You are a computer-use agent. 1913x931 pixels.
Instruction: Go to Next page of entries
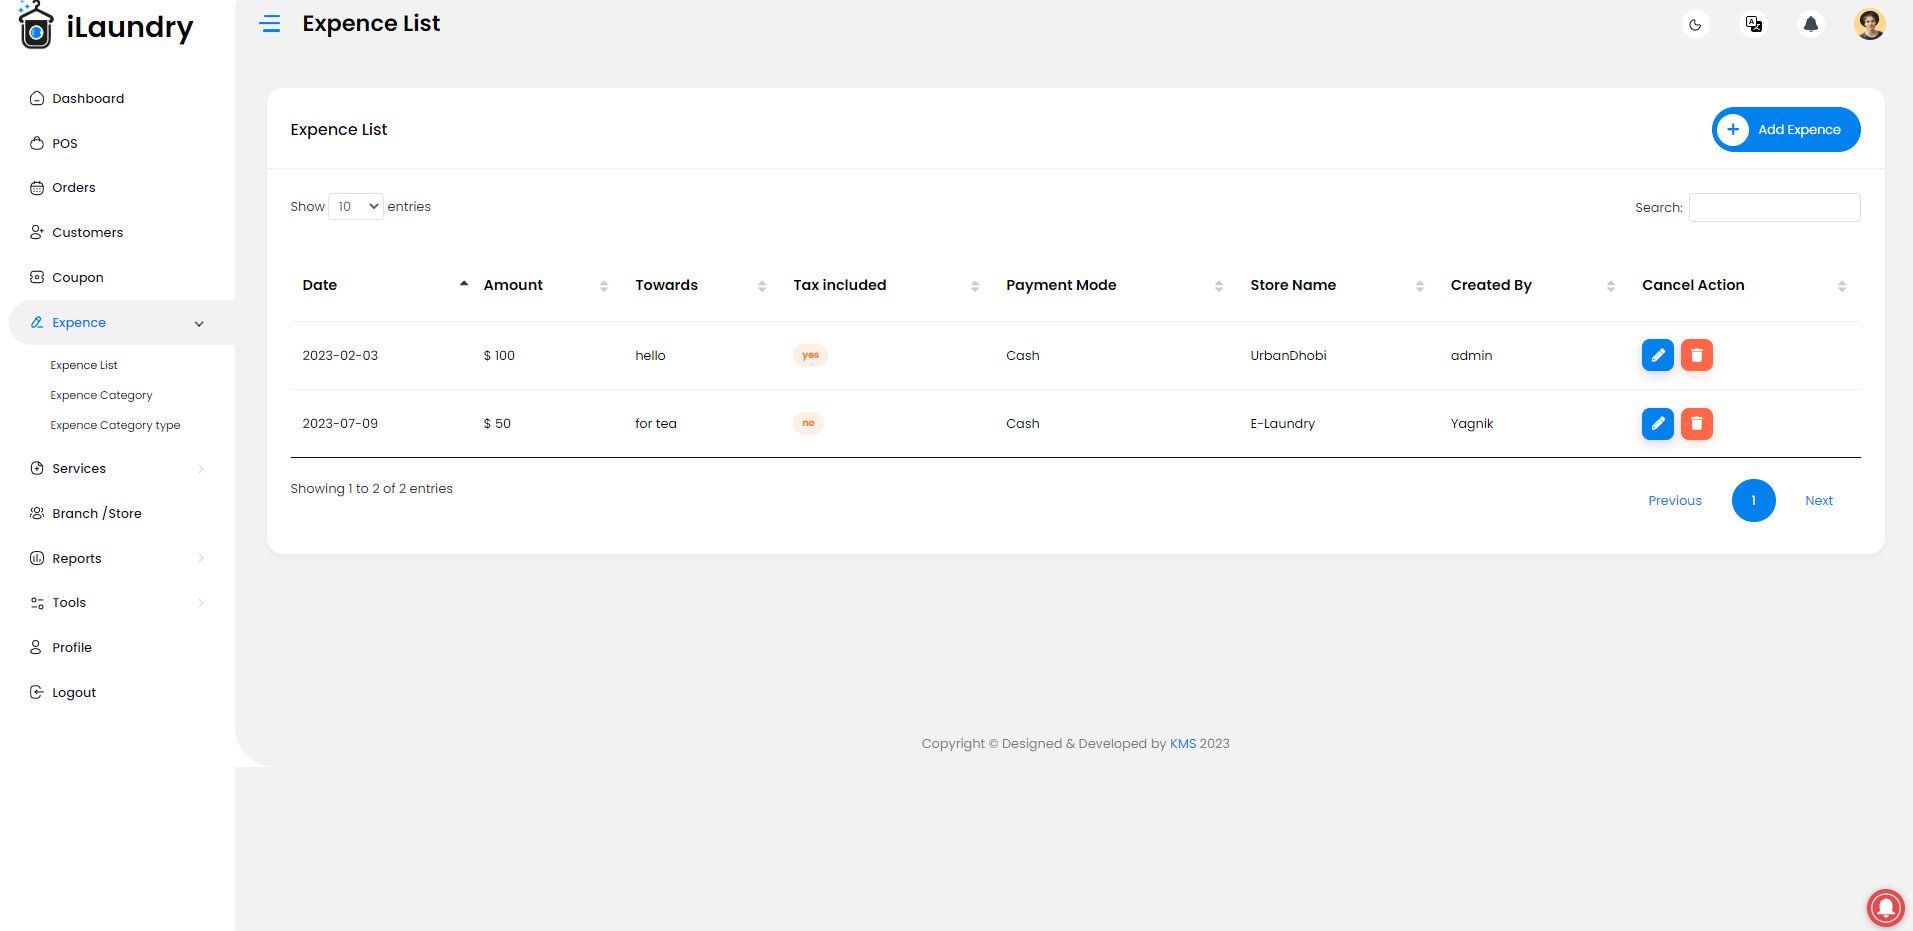click(1819, 501)
